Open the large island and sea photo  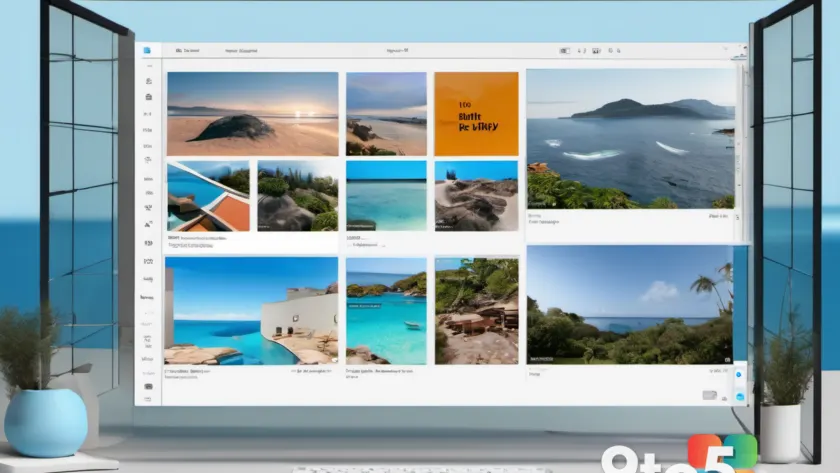[x=631, y=138]
